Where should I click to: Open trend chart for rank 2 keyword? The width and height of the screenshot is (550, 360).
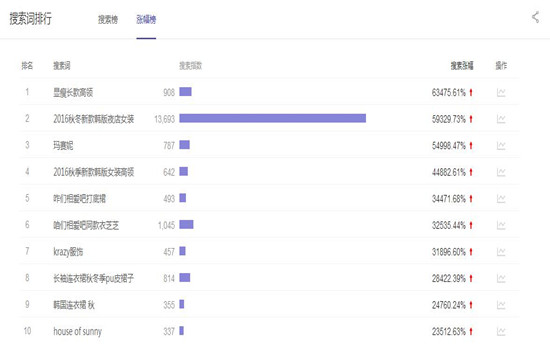pyautogui.click(x=501, y=119)
